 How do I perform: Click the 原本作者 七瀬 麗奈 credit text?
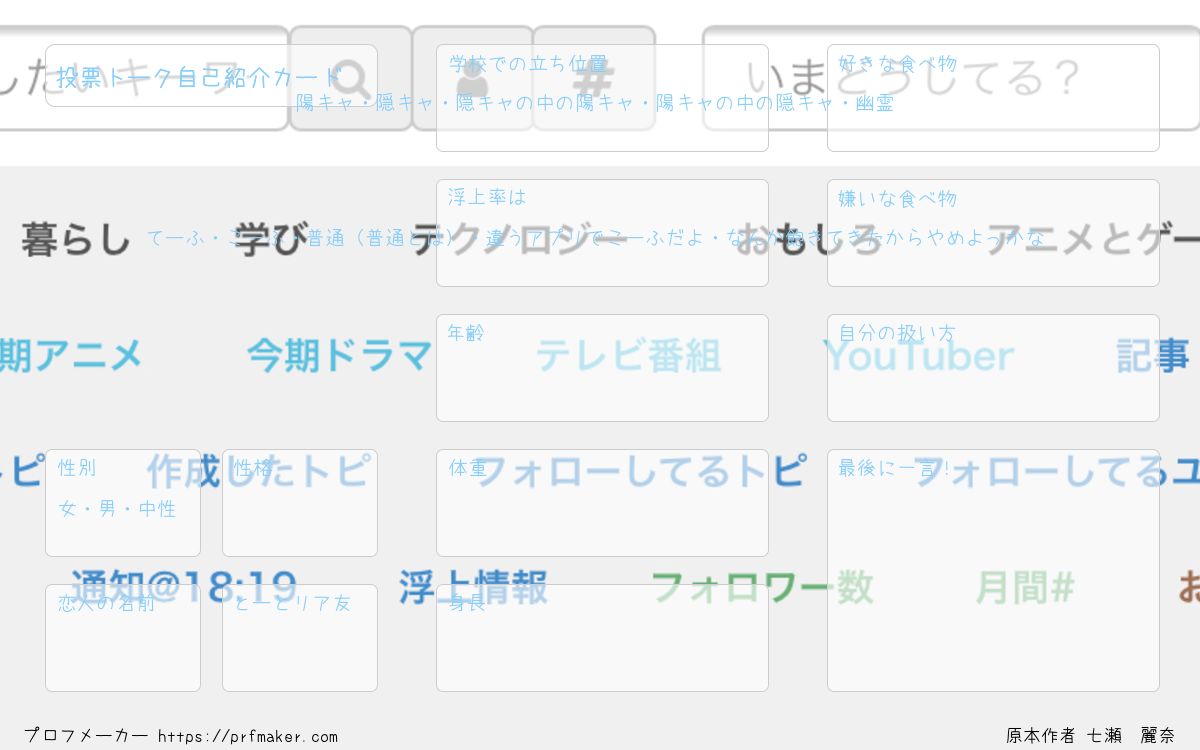coord(1091,736)
